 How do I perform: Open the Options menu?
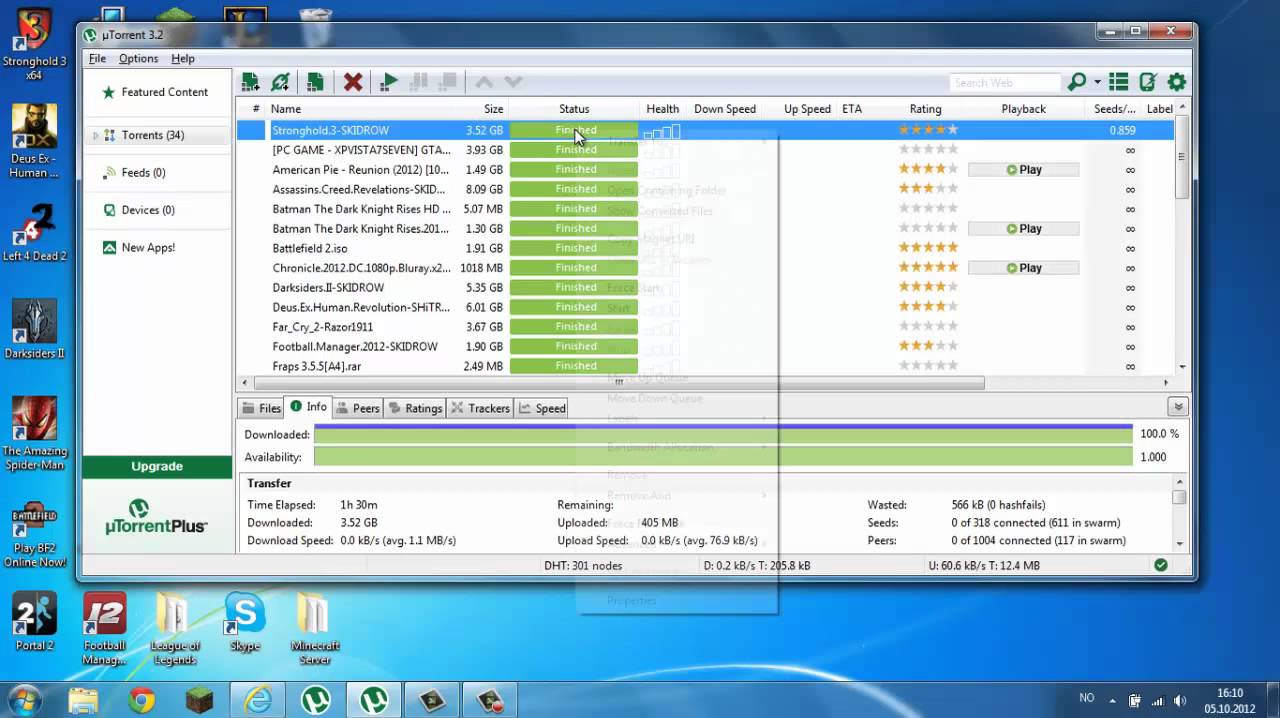[x=139, y=59]
